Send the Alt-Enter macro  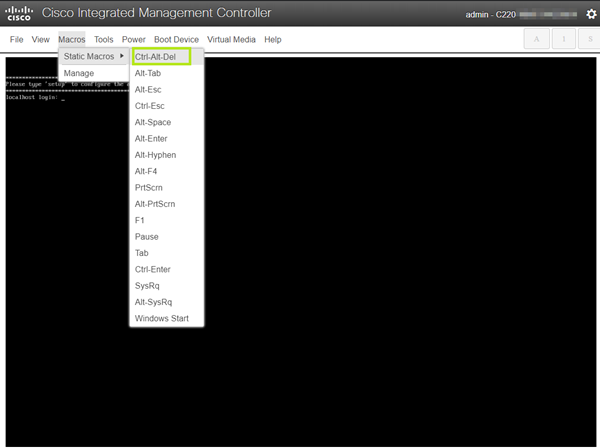tap(167, 138)
